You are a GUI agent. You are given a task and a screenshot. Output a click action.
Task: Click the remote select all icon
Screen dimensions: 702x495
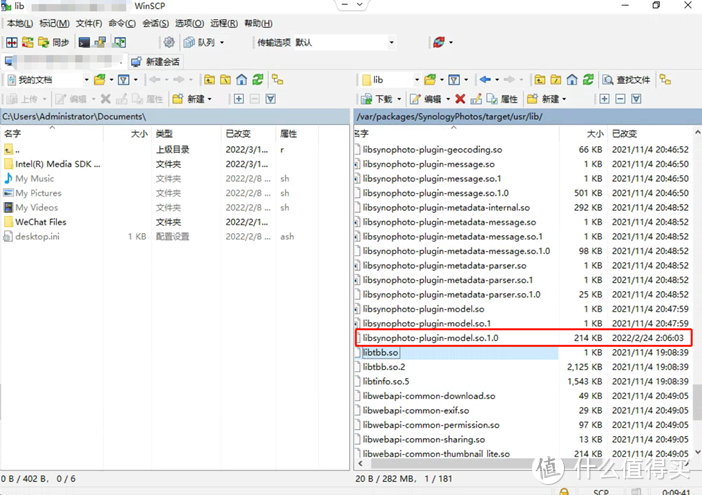click(x=636, y=99)
